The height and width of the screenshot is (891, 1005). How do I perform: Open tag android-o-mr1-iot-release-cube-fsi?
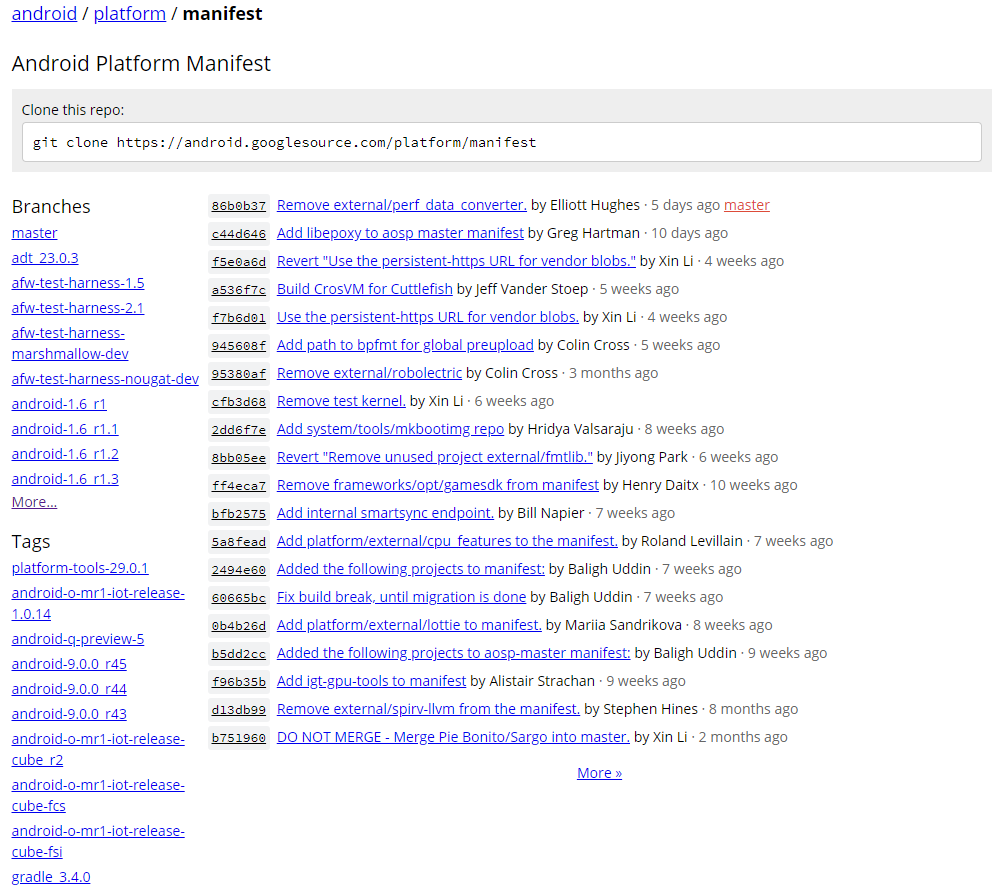point(98,841)
